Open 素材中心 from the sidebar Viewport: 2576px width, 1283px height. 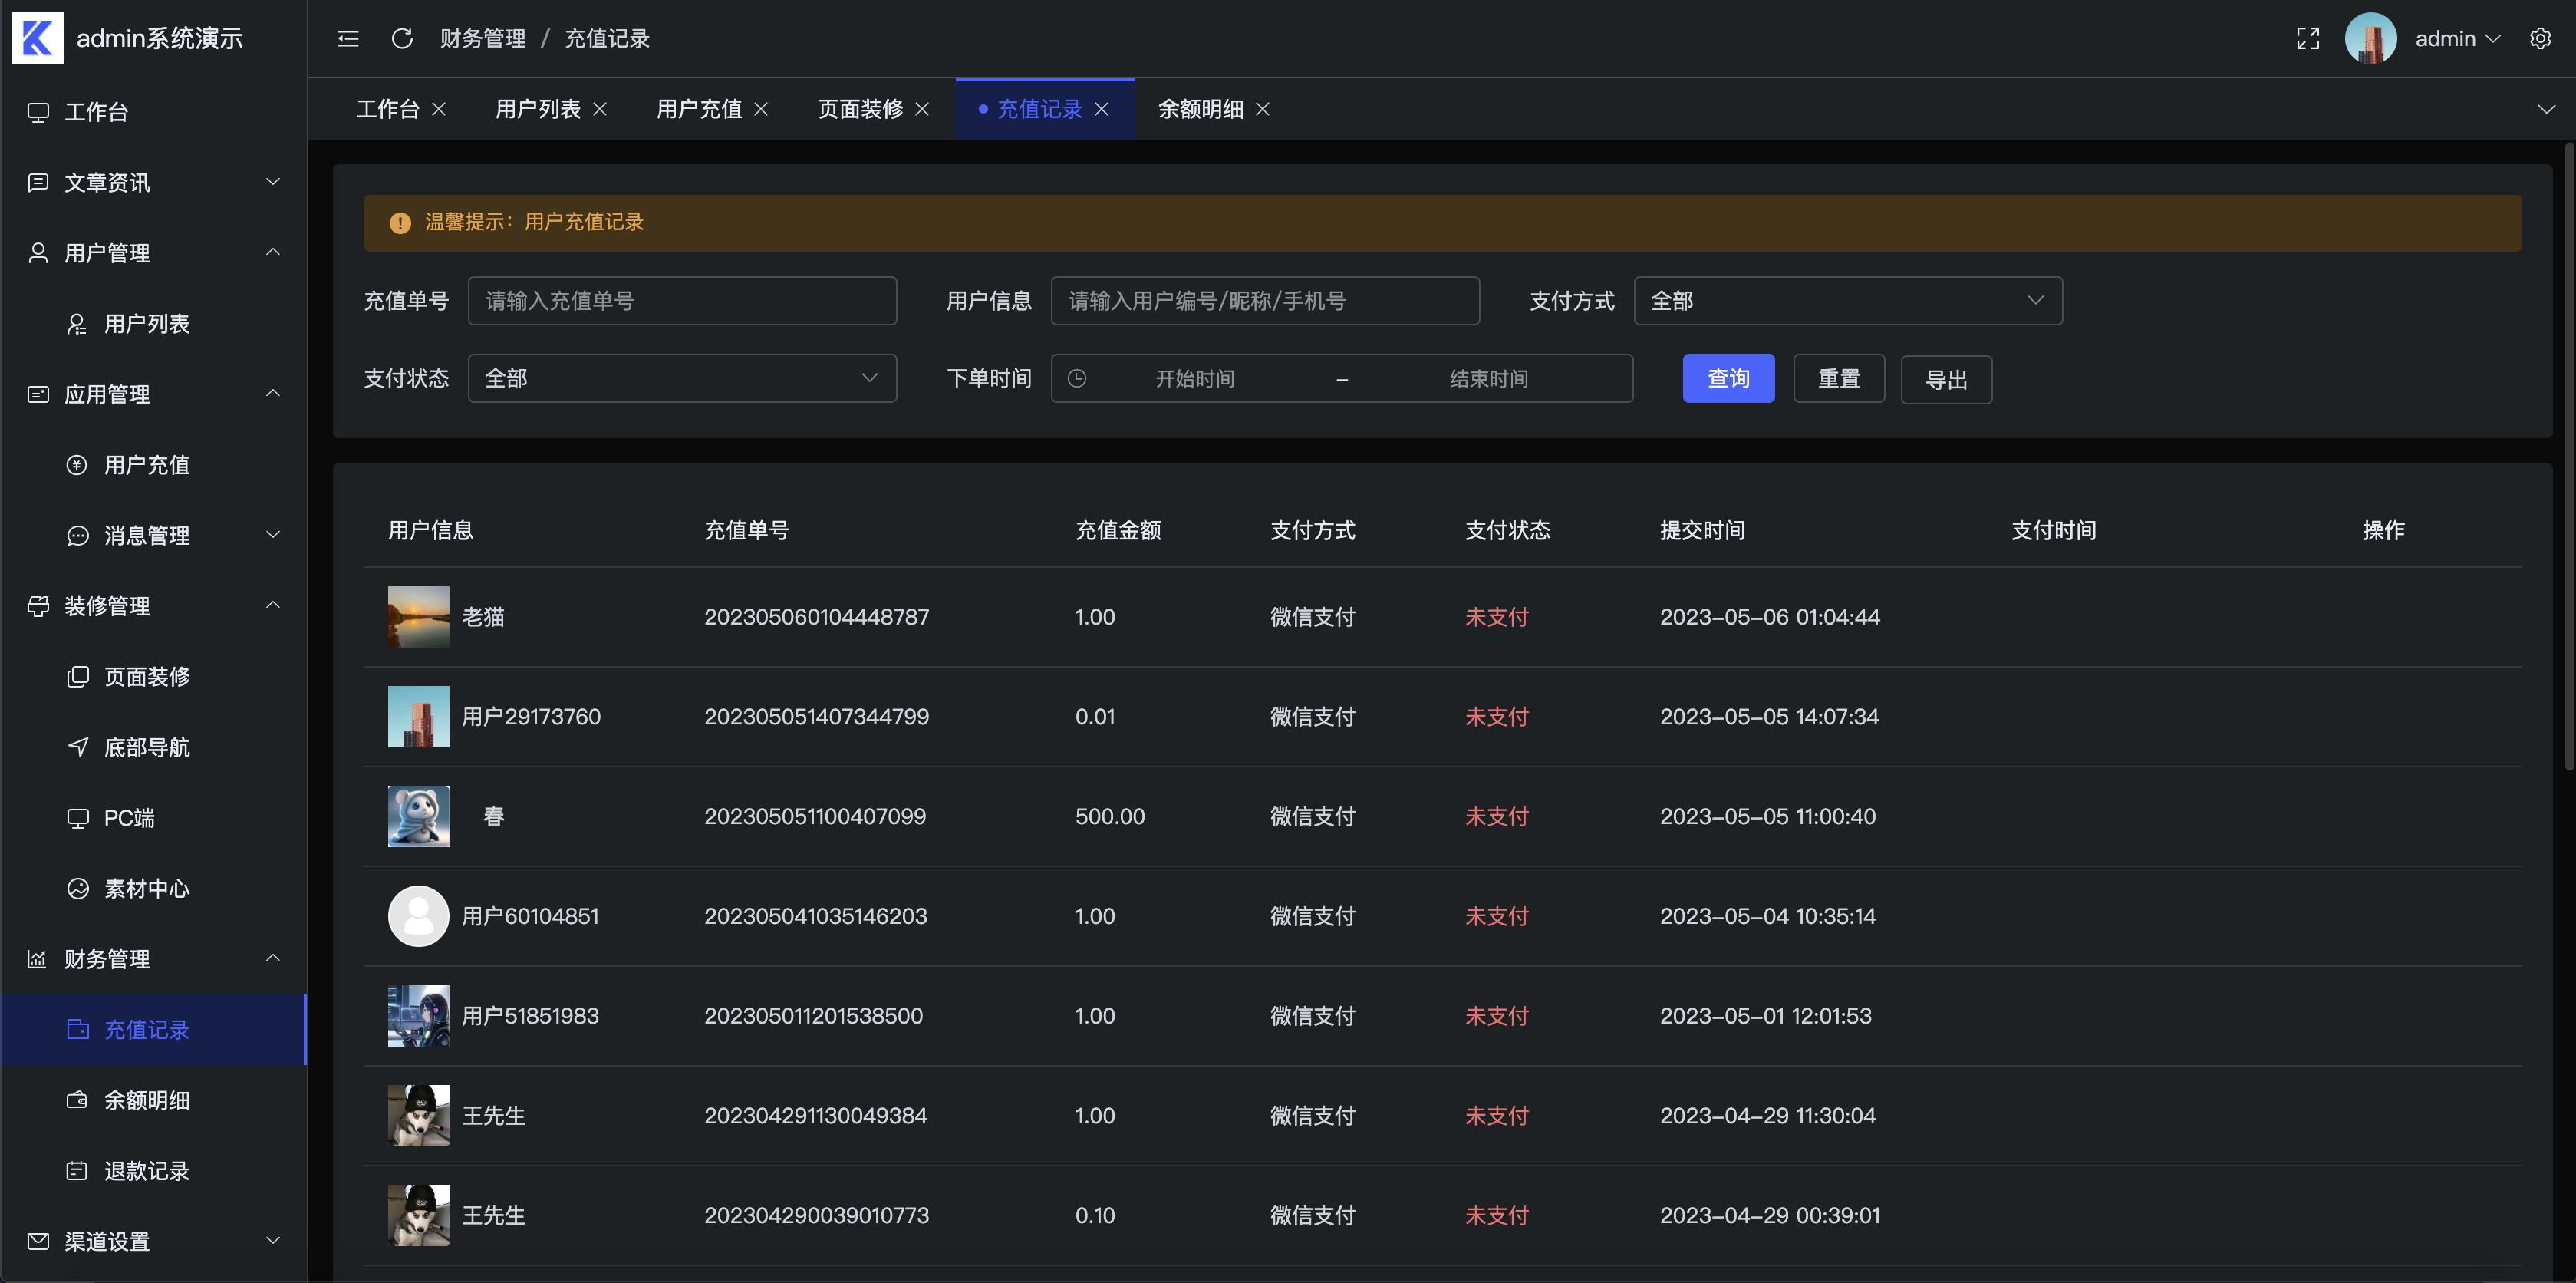(147, 888)
